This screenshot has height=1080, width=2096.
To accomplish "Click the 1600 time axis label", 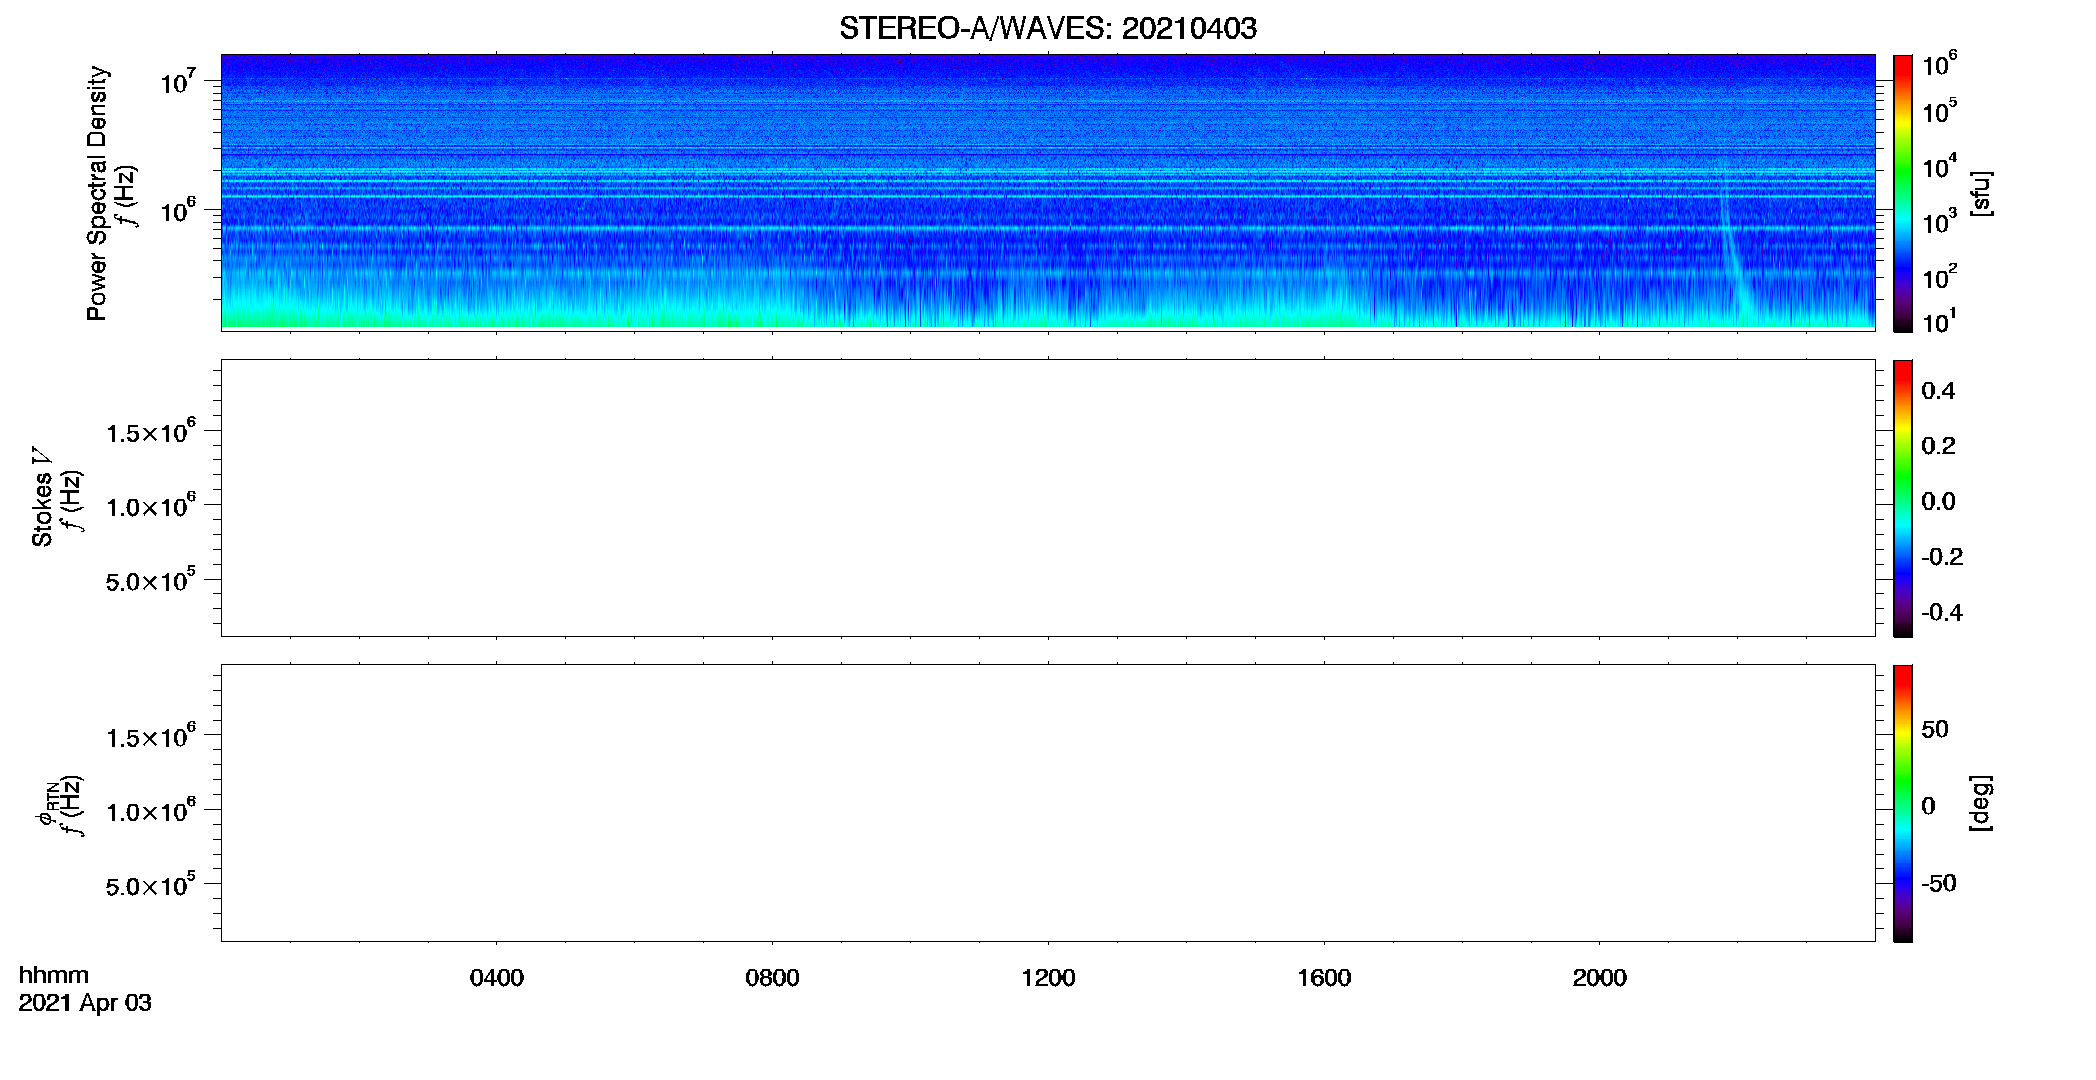I will click(x=1324, y=978).
